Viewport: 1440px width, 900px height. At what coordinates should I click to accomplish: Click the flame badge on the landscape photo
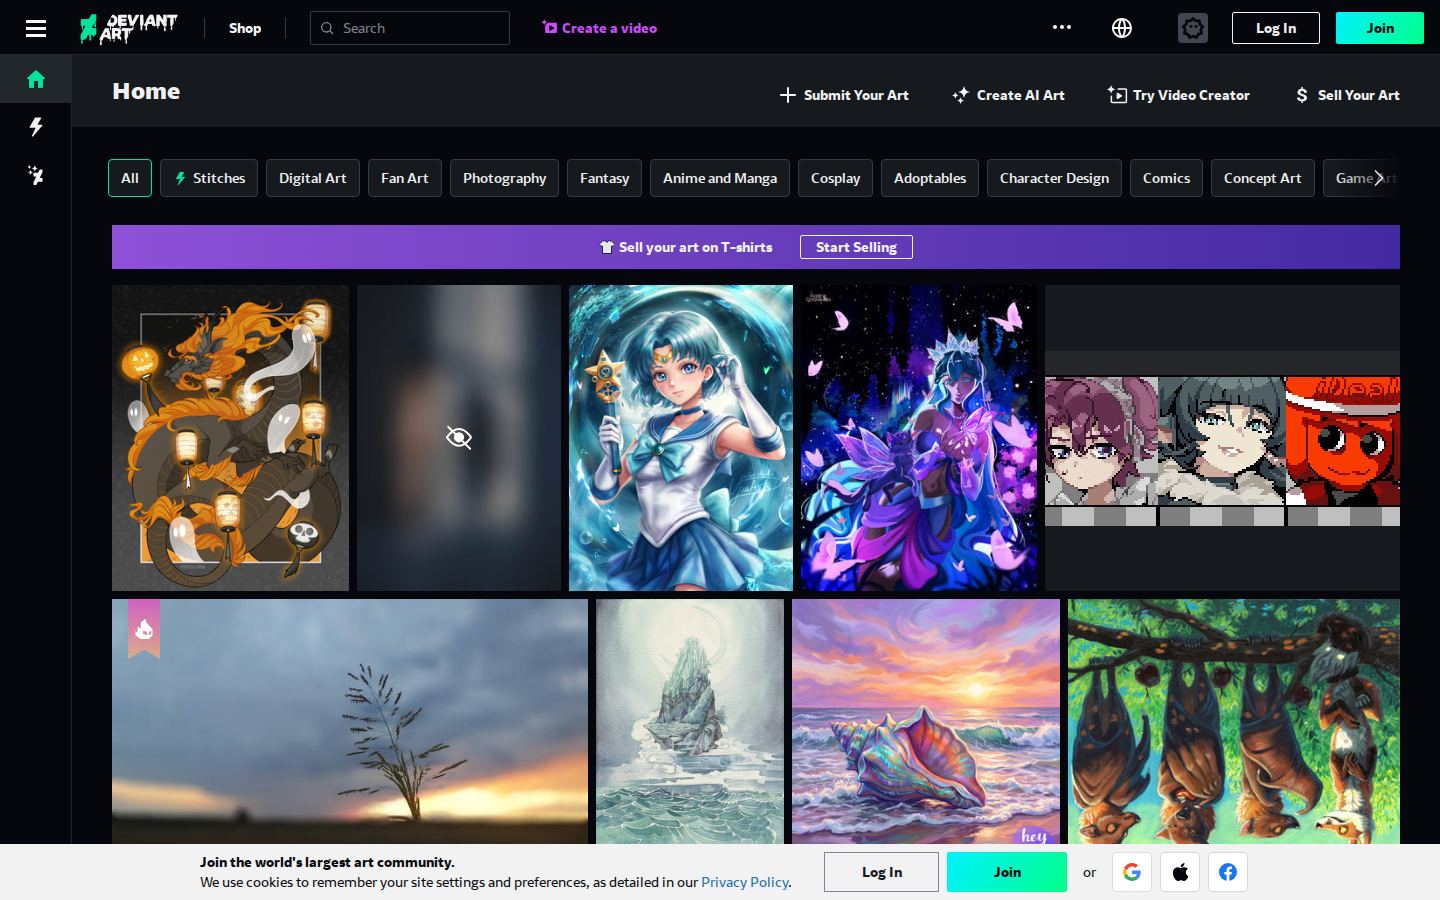click(x=144, y=629)
